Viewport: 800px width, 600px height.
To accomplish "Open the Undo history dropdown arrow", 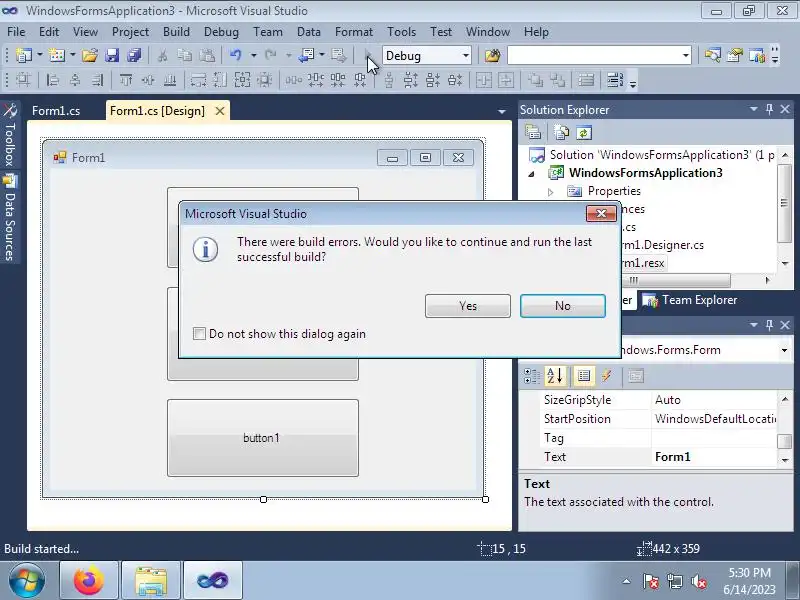I will pos(253,55).
